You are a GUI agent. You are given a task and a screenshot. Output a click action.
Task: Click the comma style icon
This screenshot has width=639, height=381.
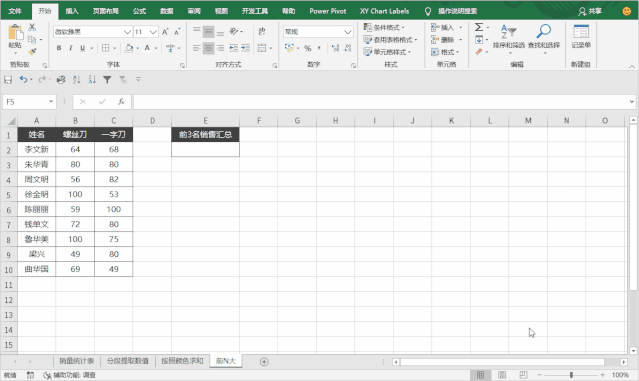tap(319, 48)
